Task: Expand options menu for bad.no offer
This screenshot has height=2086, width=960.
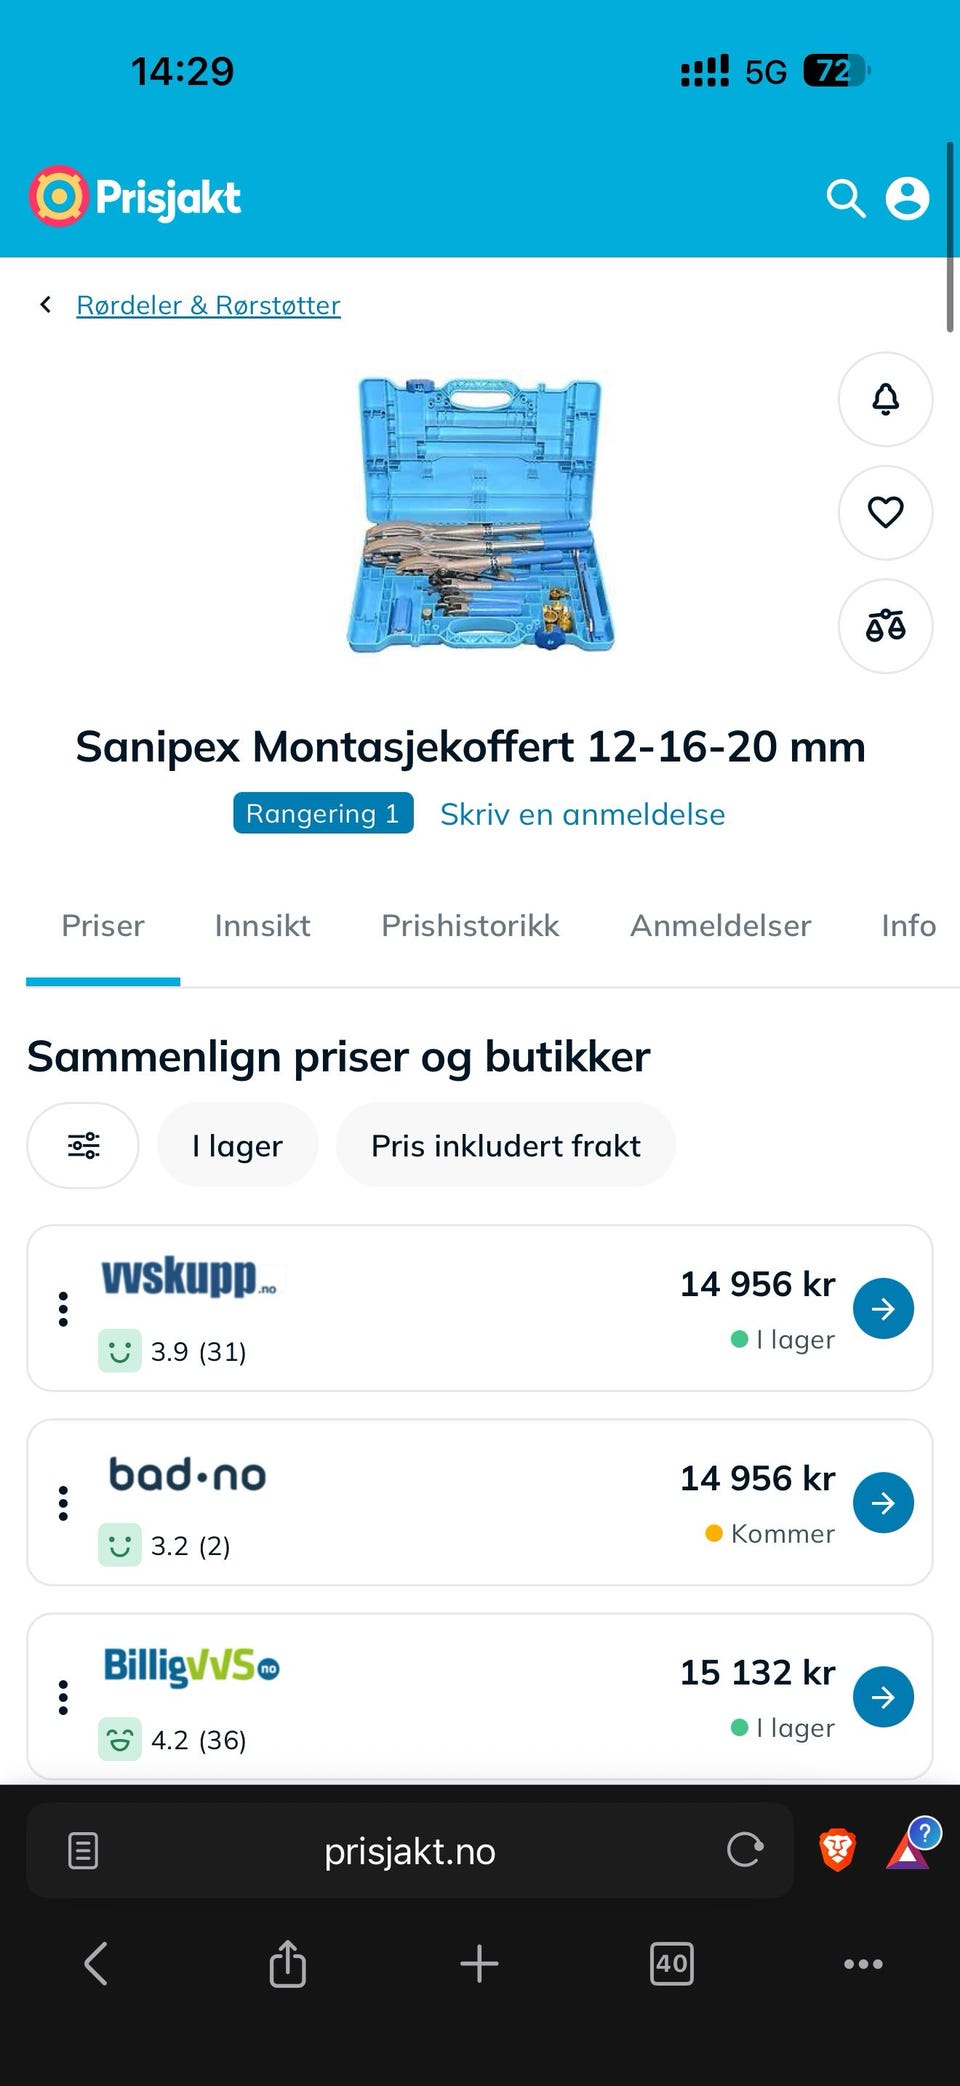Action: tap(63, 1503)
